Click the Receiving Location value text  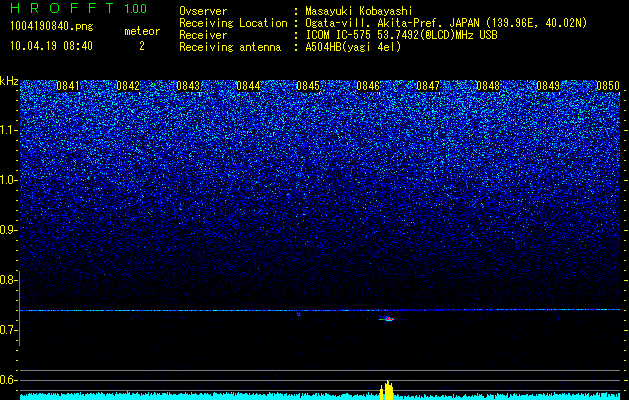click(x=446, y=23)
